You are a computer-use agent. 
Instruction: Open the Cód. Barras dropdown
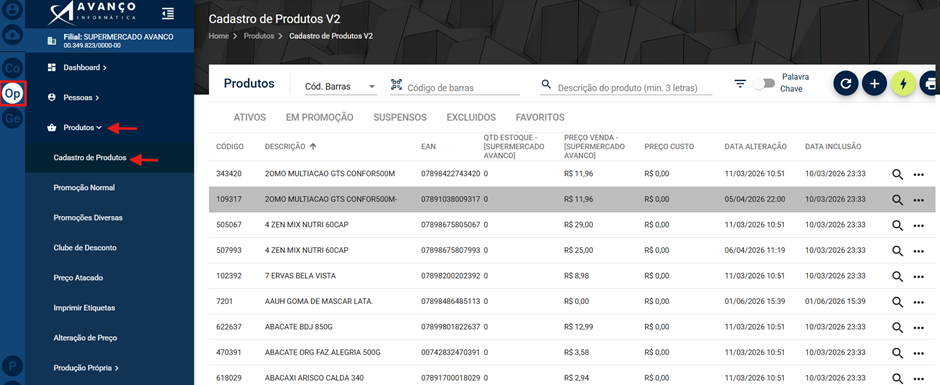[x=341, y=86]
